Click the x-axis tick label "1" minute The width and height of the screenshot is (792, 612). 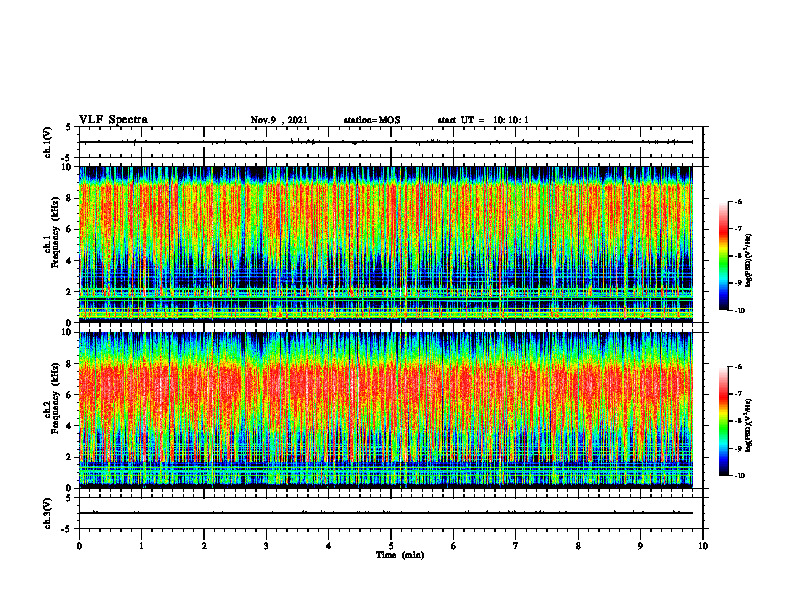pyautogui.click(x=141, y=546)
